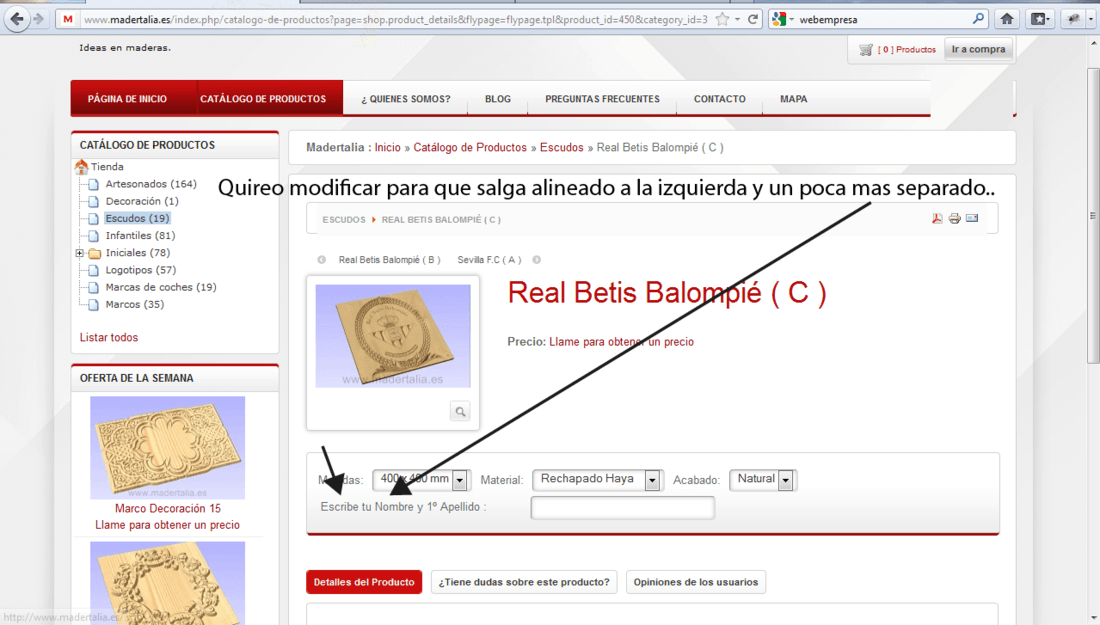Select Iniciales (78) category

pyautogui.click(x=138, y=253)
